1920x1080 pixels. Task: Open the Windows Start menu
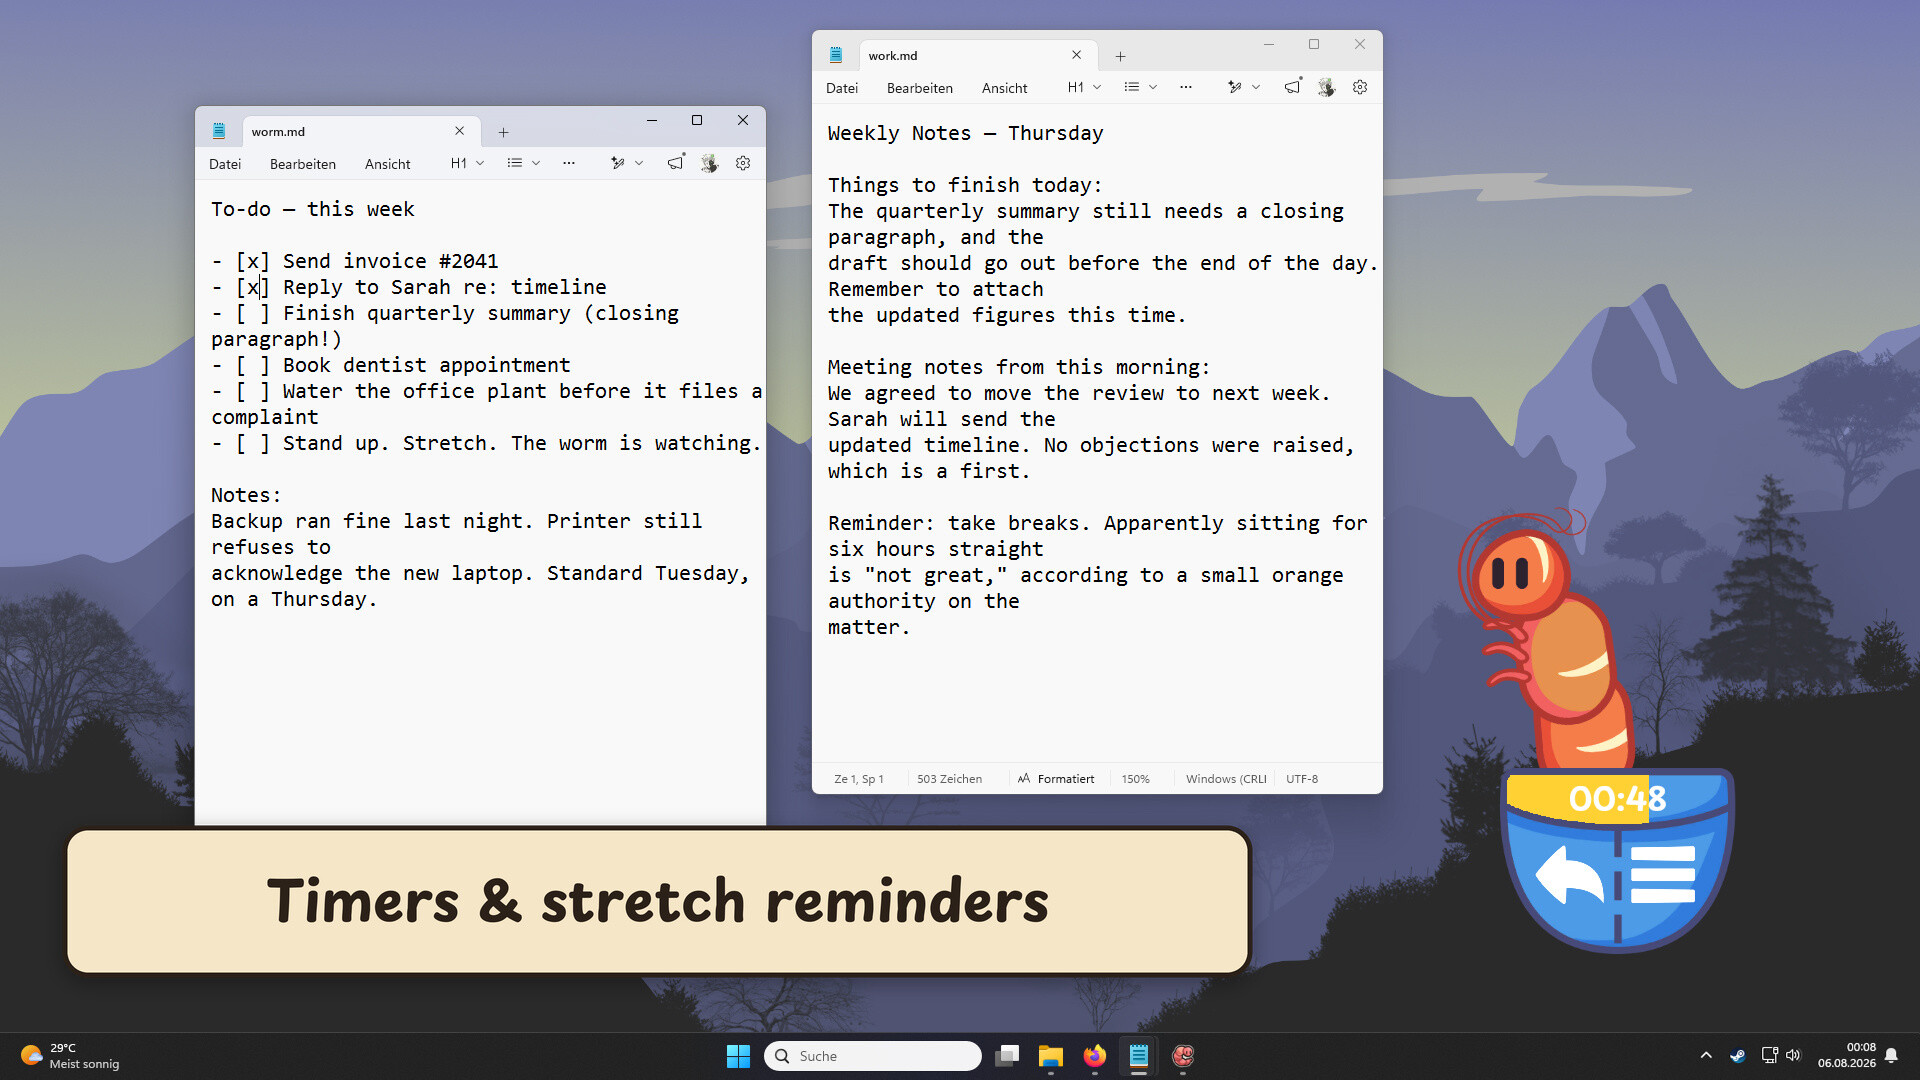pos(738,1056)
